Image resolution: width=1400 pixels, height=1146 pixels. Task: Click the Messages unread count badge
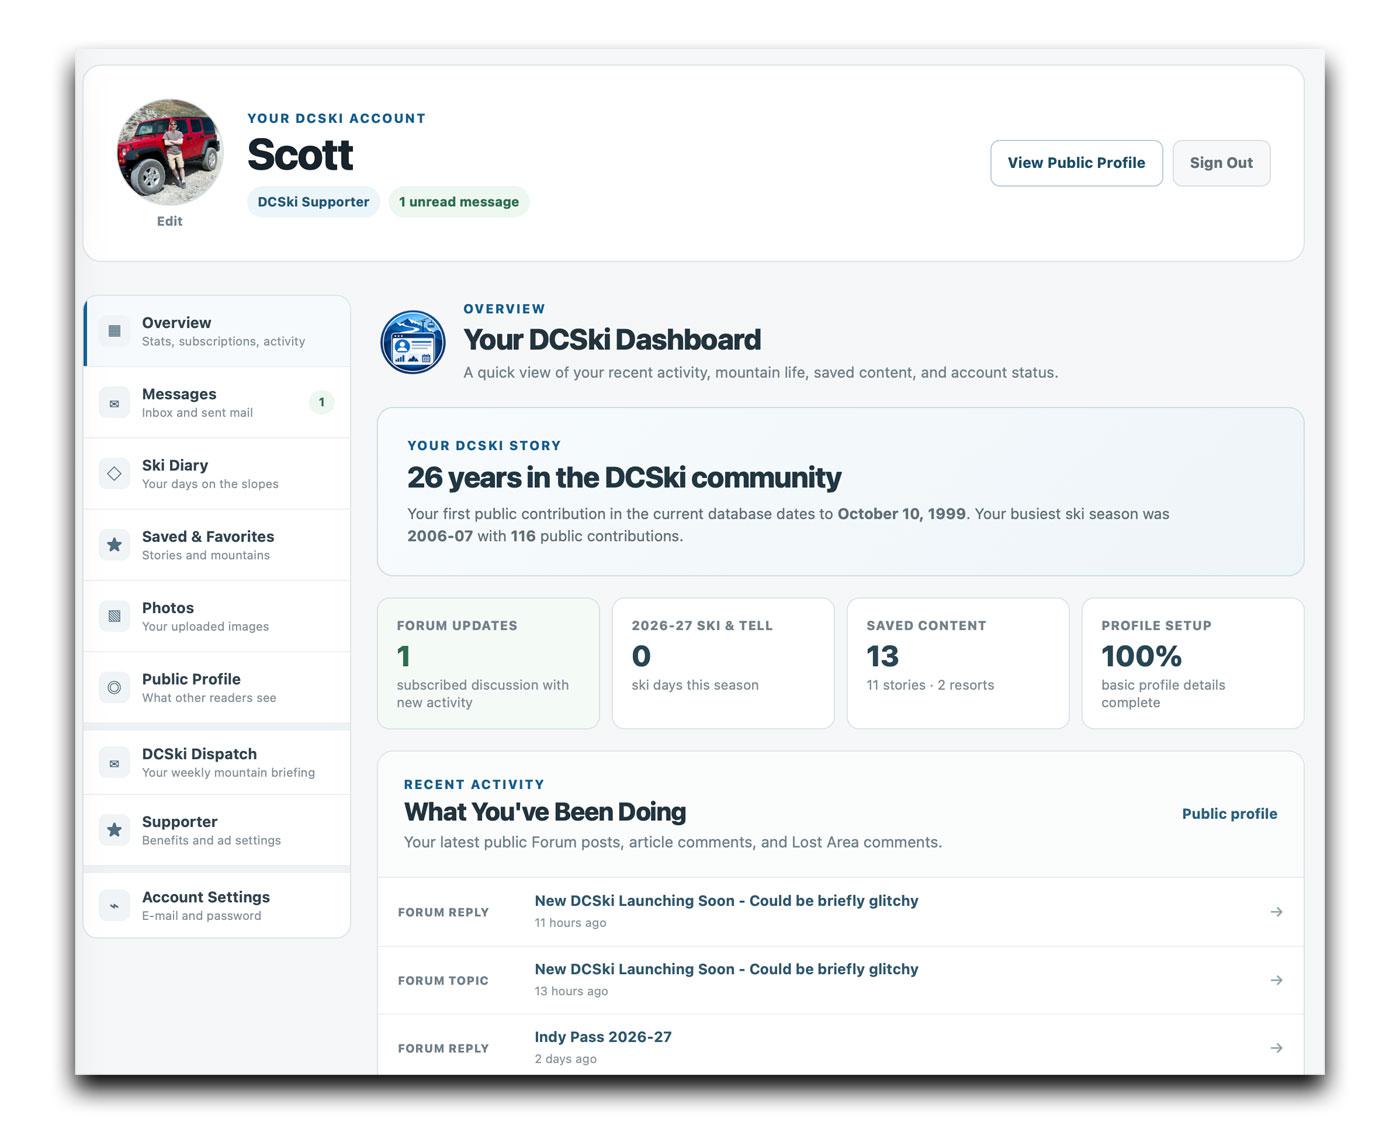pos(321,402)
